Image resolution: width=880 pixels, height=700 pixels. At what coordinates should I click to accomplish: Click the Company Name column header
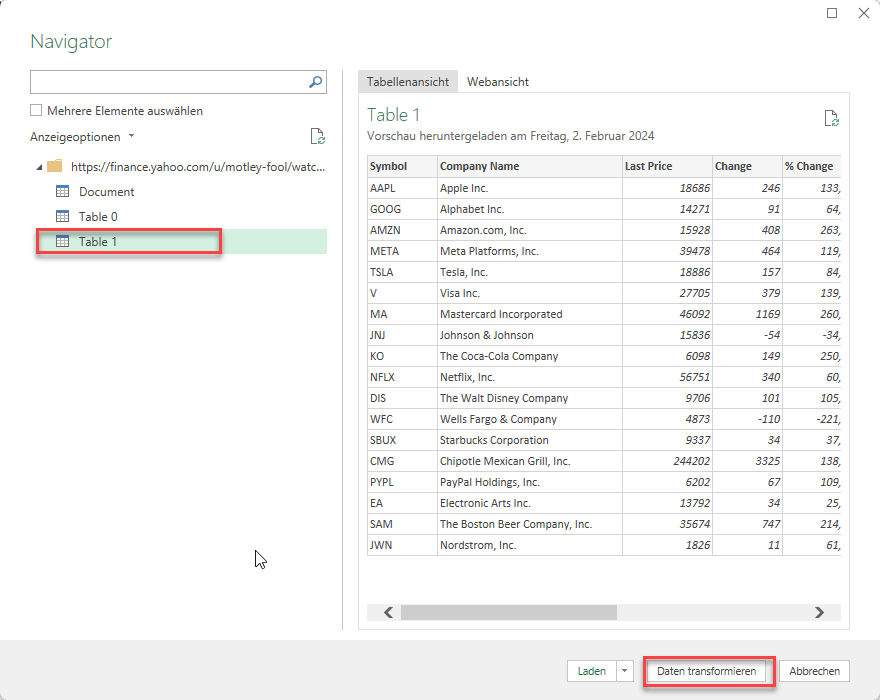pos(530,166)
